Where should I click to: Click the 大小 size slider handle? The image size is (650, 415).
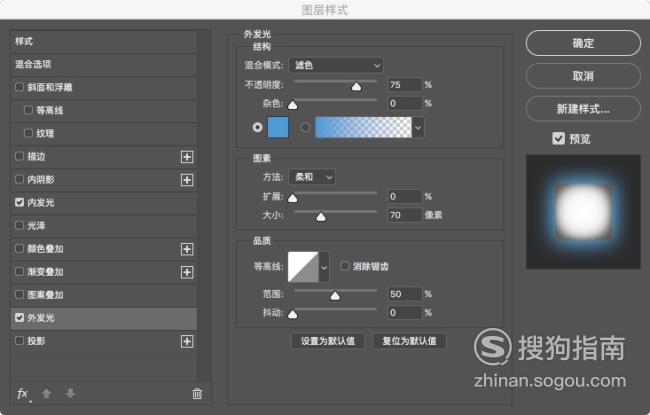321,217
